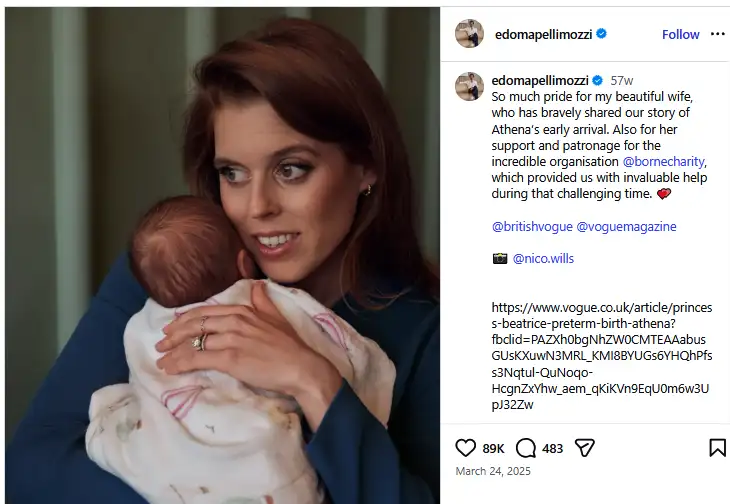
Task: Click the post photo of woman holding baby
Action: tap(223, 255)
